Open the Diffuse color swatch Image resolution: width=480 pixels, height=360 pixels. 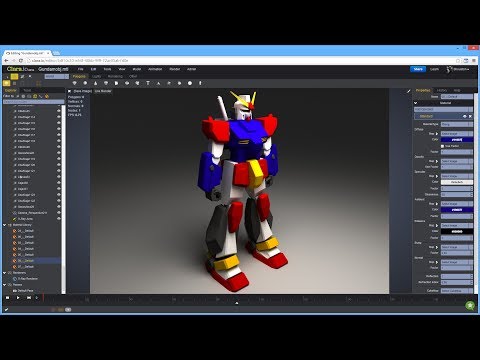click(x=457, y=140)
